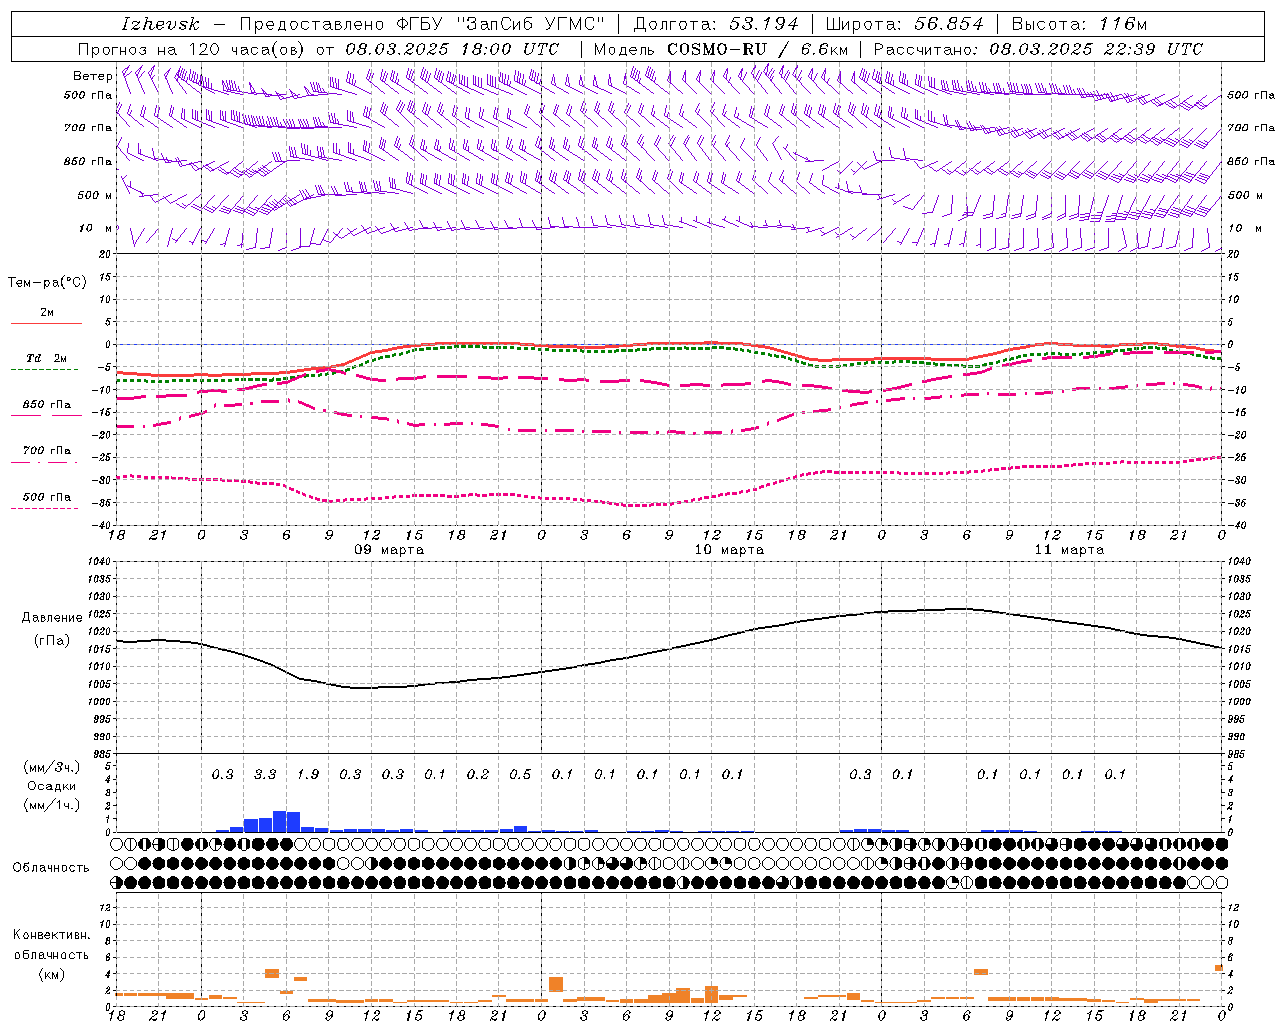Click the '11 марта' date label
The width and height of the screenshot is (1280, 1024).
pos(1069,550)
